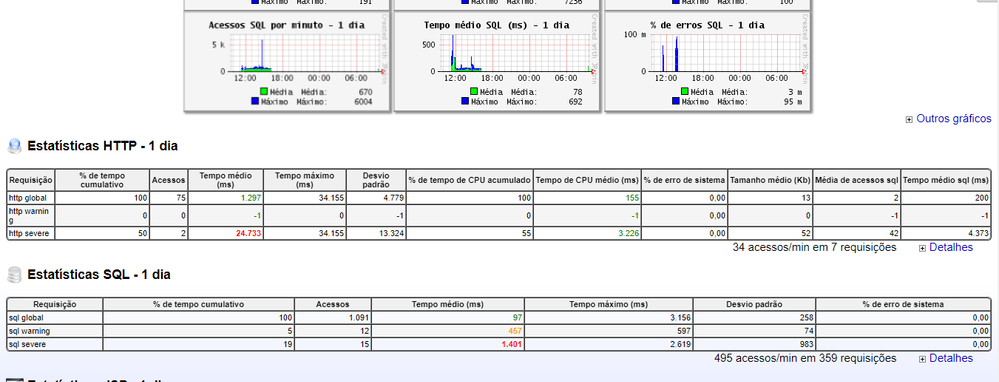Viewport: 999px width, 382px height.
Task: Sort HTTP table by Acessos header
Action: [169, 180]
